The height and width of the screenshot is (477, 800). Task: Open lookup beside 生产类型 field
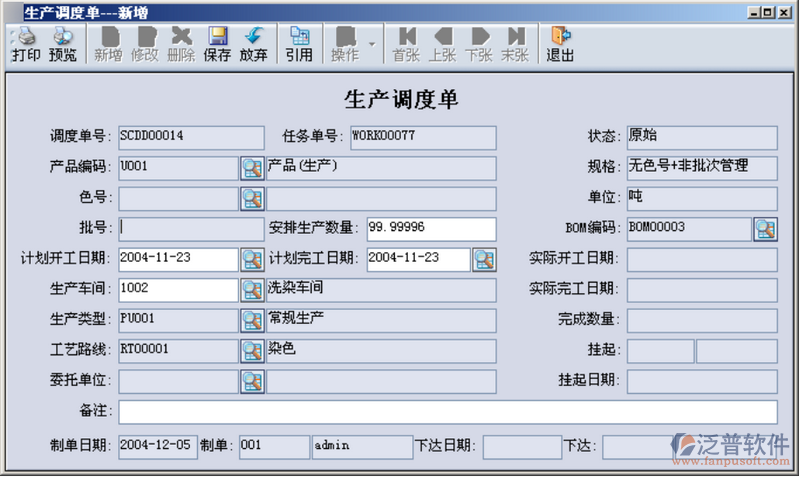pyautogui.click(x=252, y=321)
